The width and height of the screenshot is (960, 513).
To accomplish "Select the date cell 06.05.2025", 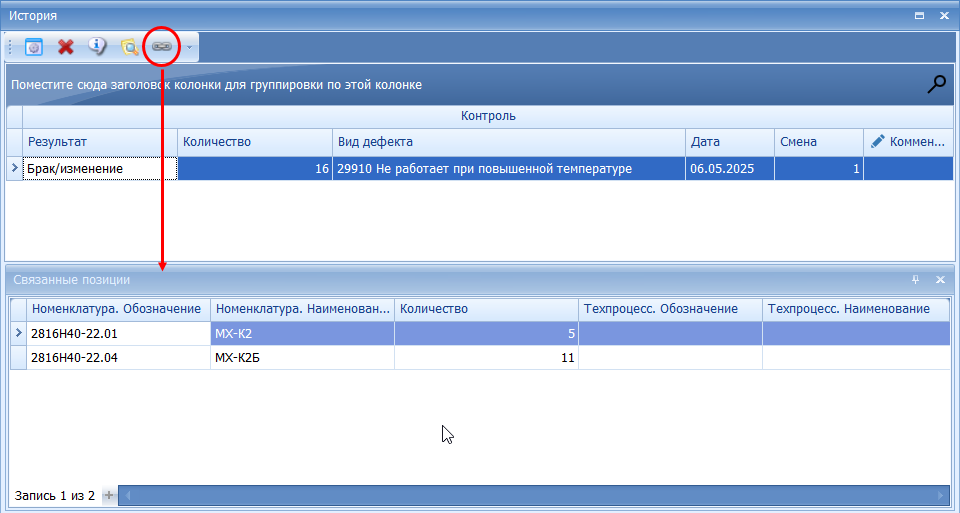I will 730,168.
